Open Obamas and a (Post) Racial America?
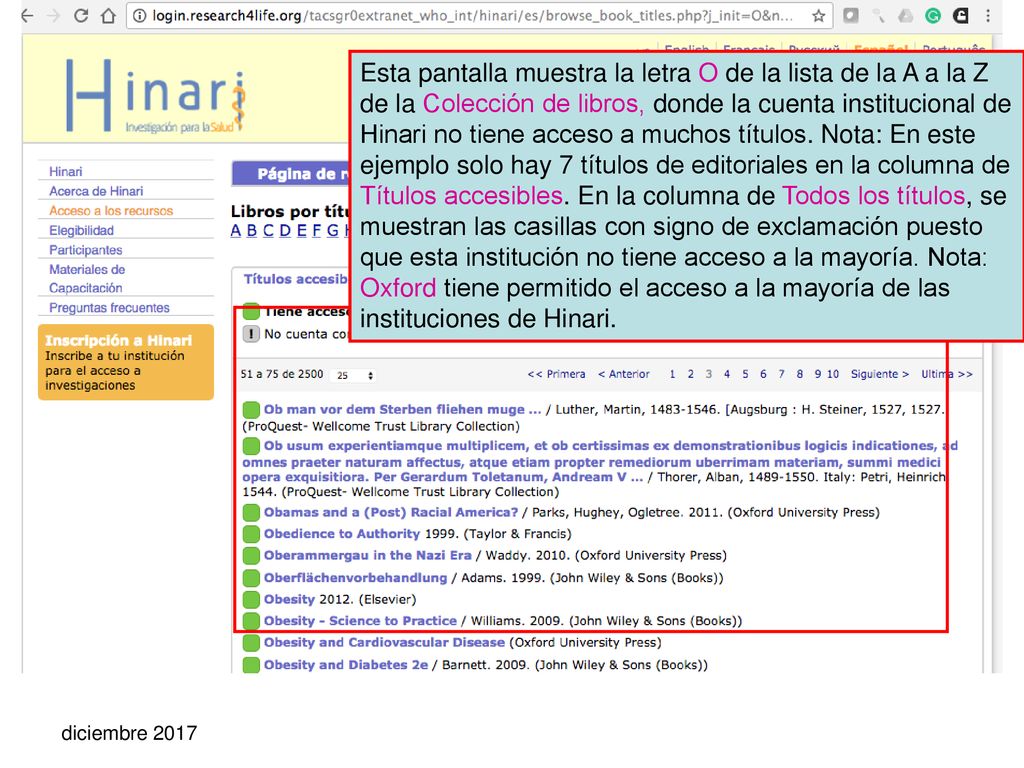1024x768 pixels. 391,513
